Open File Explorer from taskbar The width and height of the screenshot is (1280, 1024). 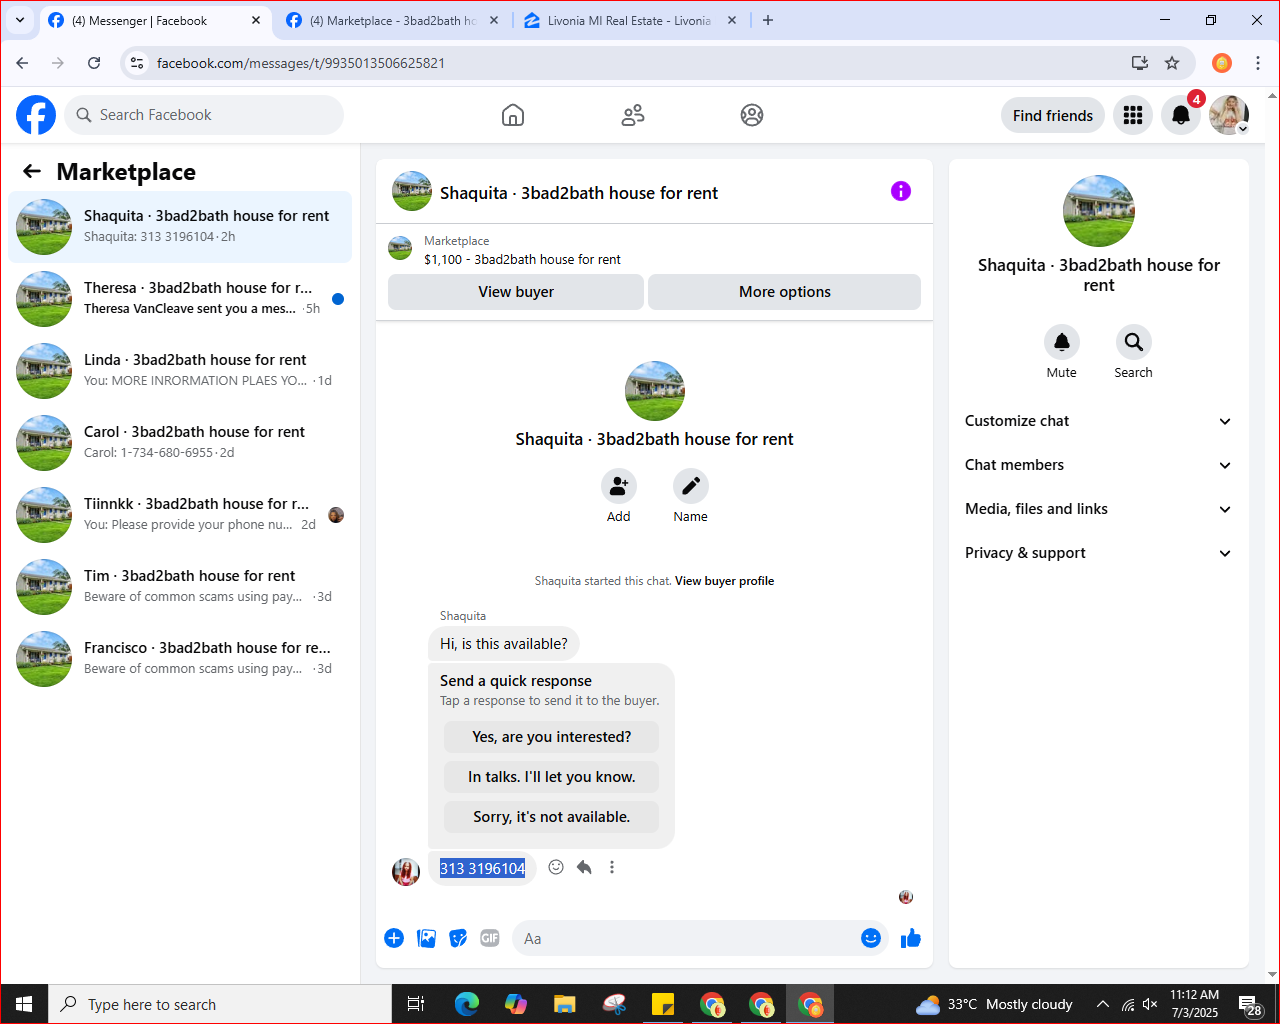click(565, 1004)
